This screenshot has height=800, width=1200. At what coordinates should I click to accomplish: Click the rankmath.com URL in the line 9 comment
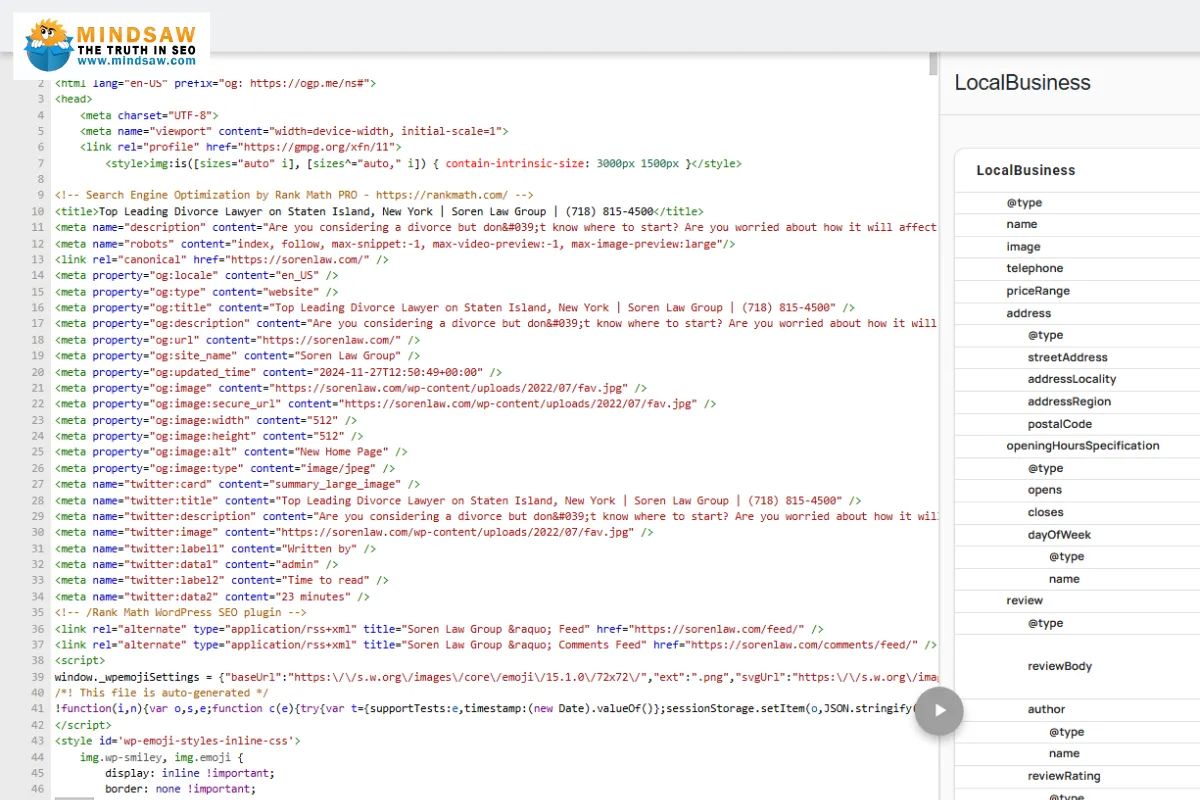point(444,196)
